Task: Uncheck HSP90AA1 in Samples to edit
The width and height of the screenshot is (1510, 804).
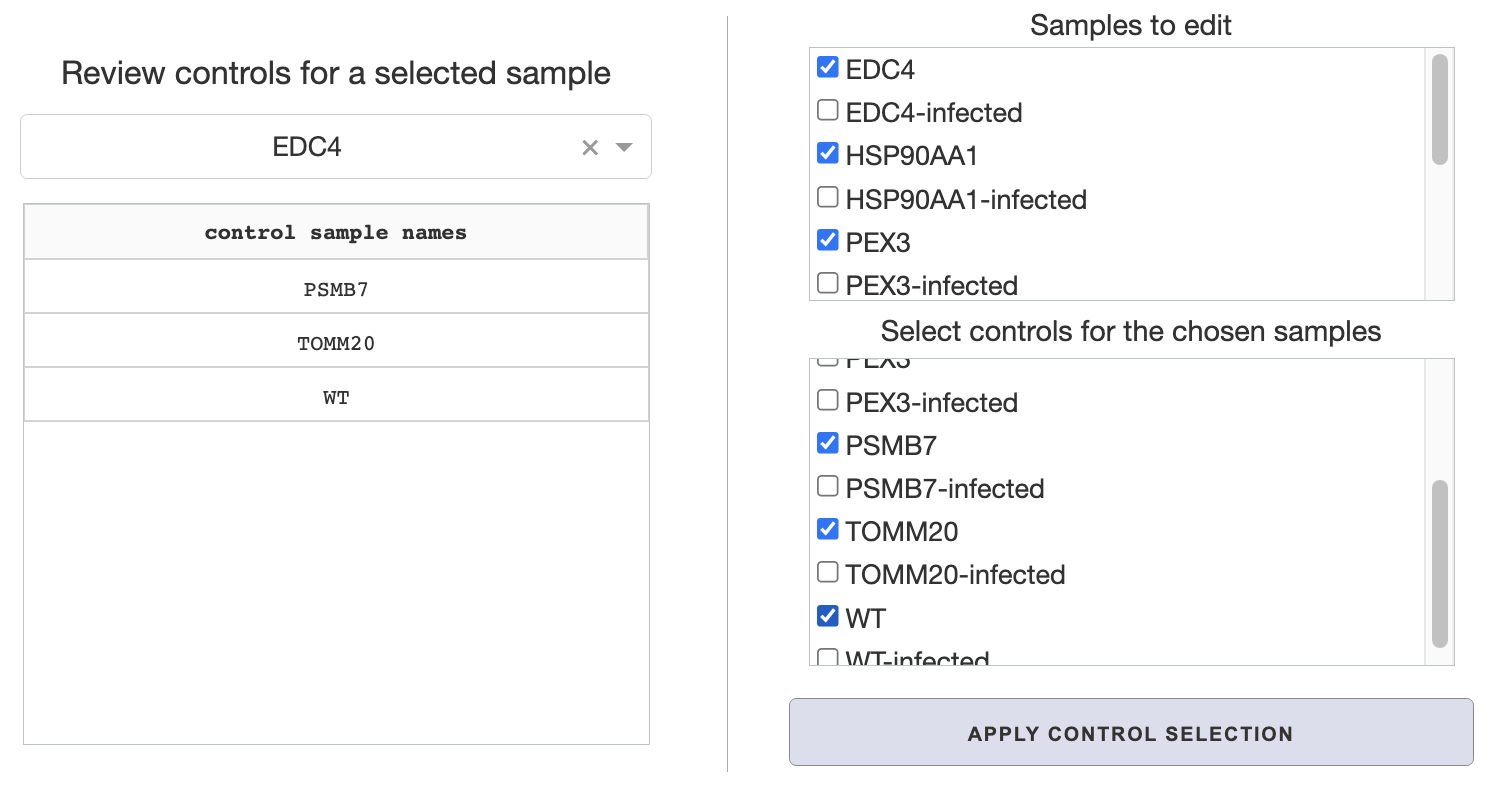Action: click(827, 153)
